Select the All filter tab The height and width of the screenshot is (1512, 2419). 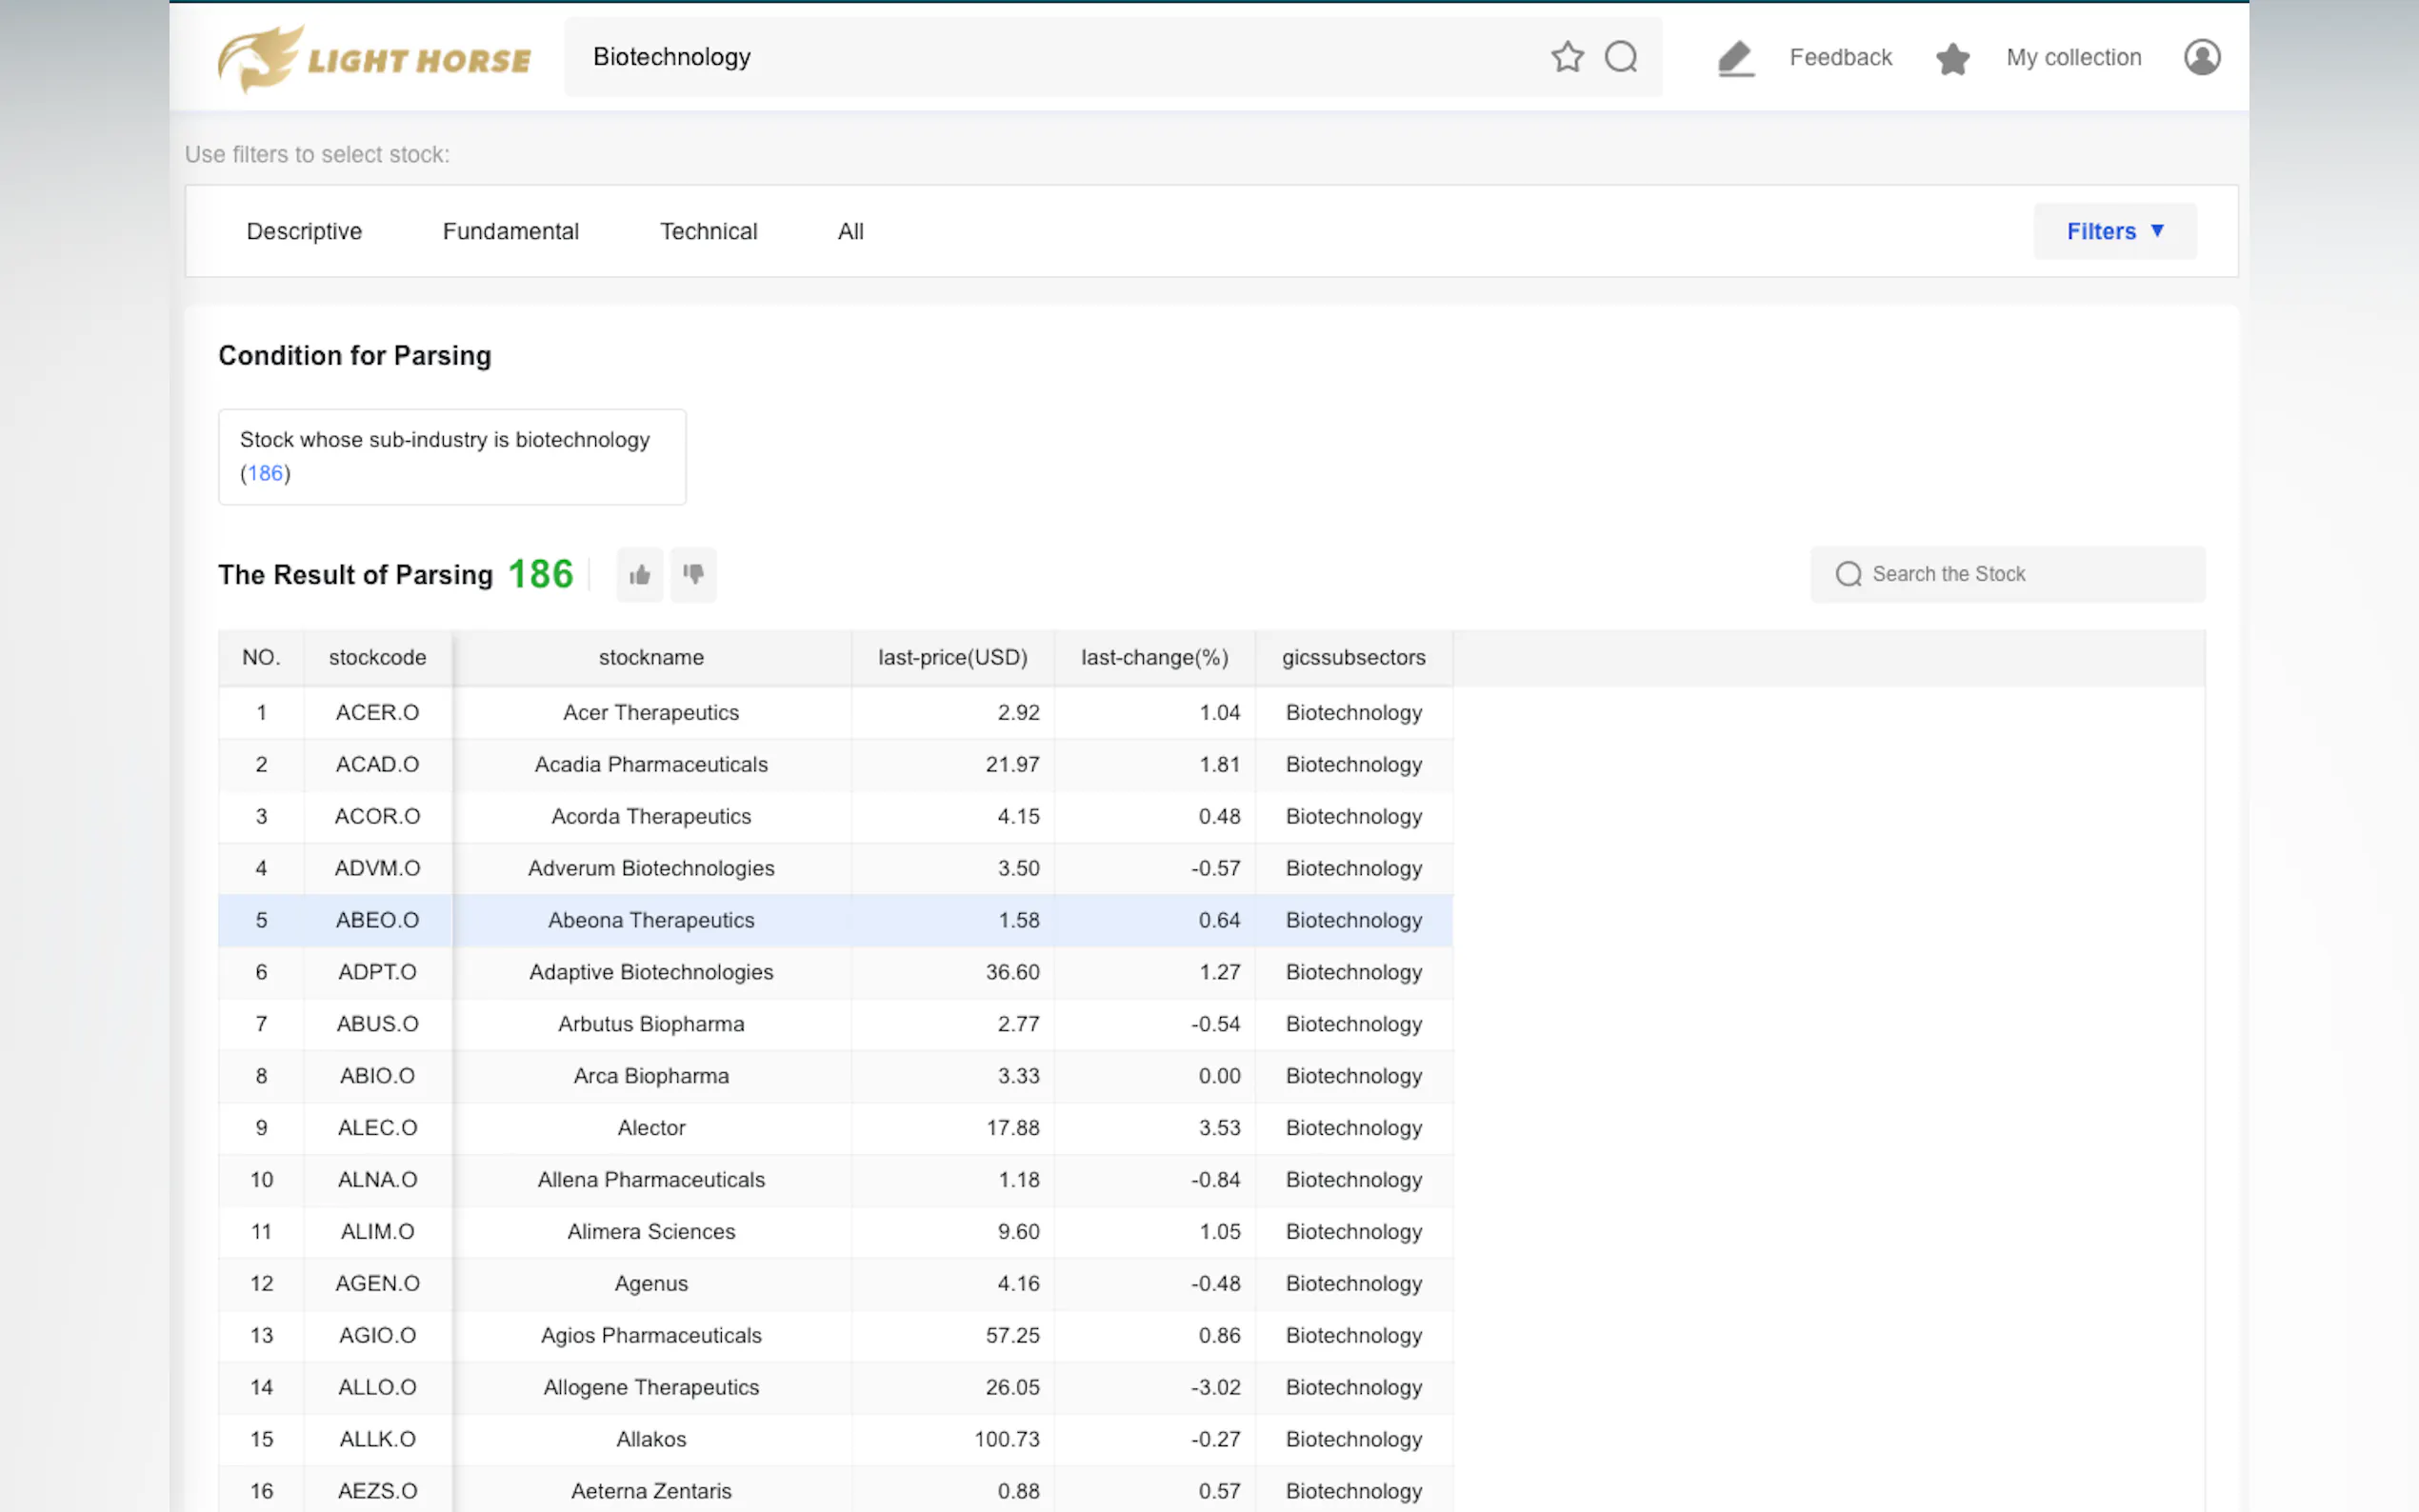click(850, 231)
